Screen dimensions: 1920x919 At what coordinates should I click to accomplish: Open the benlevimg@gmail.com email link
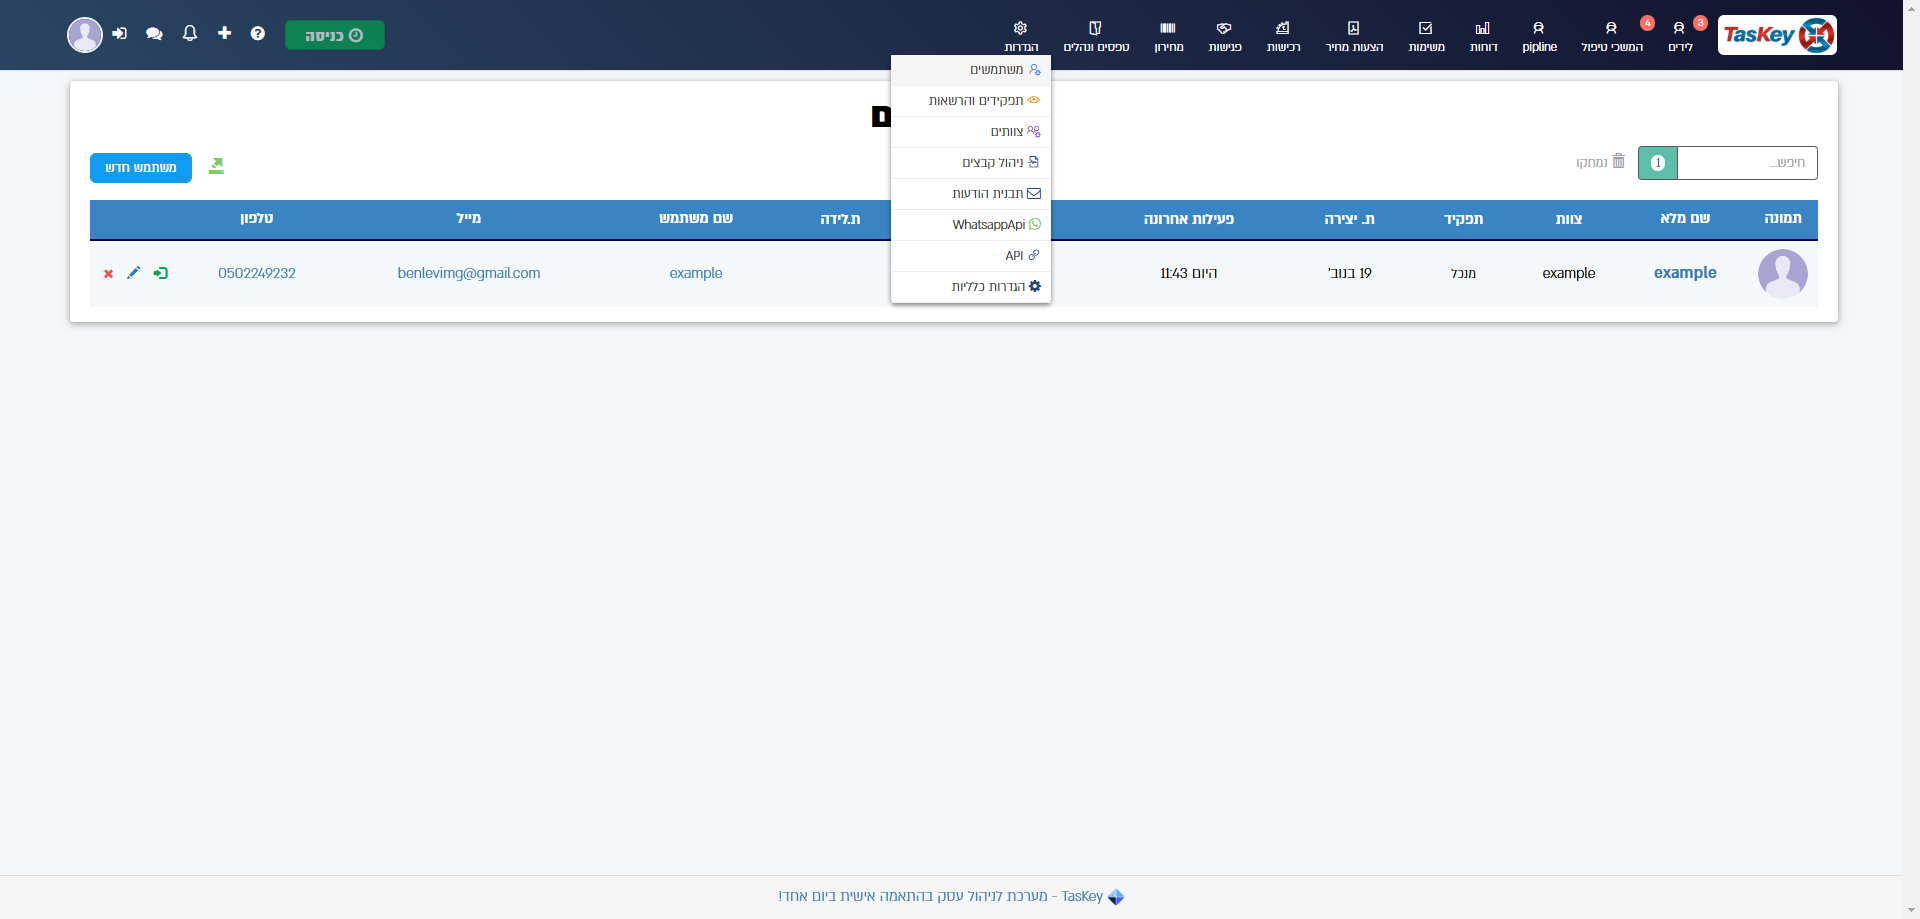click(x=468, y=273)
